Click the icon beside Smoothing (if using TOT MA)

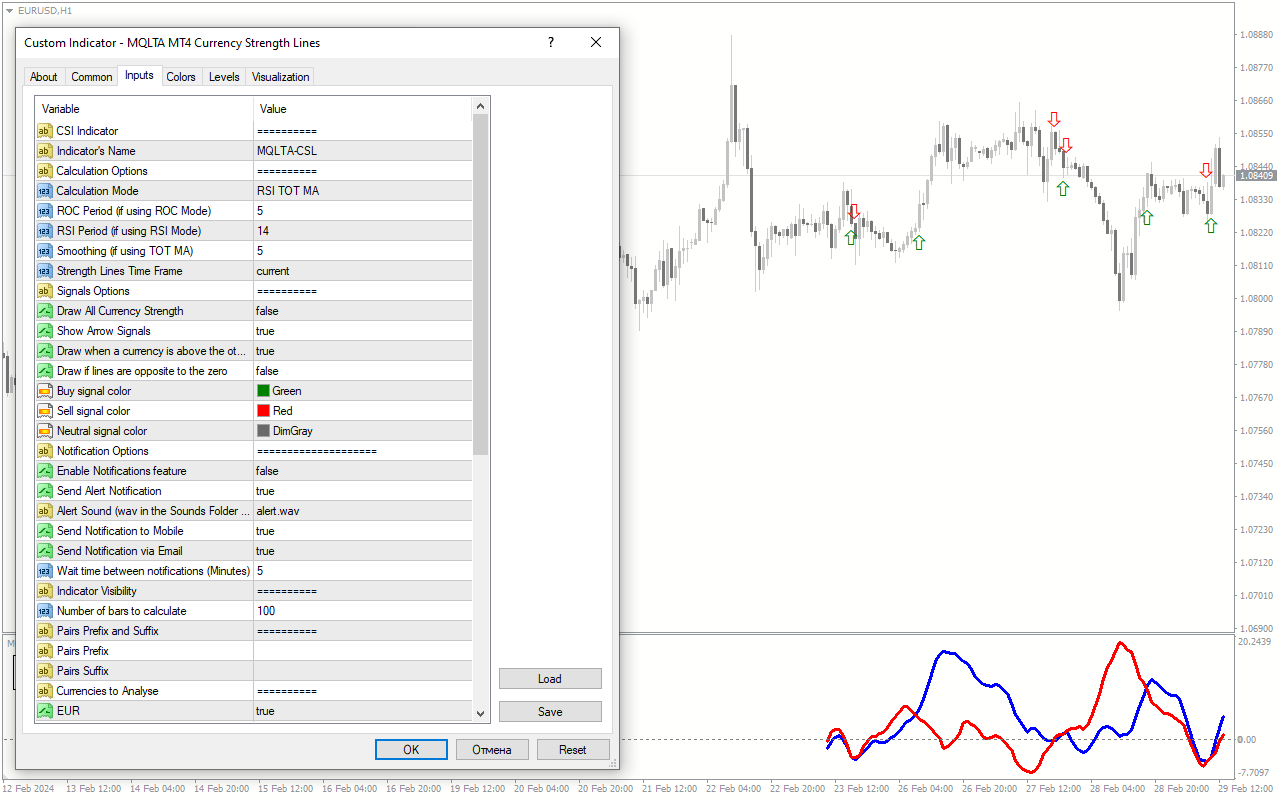(x=44, y=251)
